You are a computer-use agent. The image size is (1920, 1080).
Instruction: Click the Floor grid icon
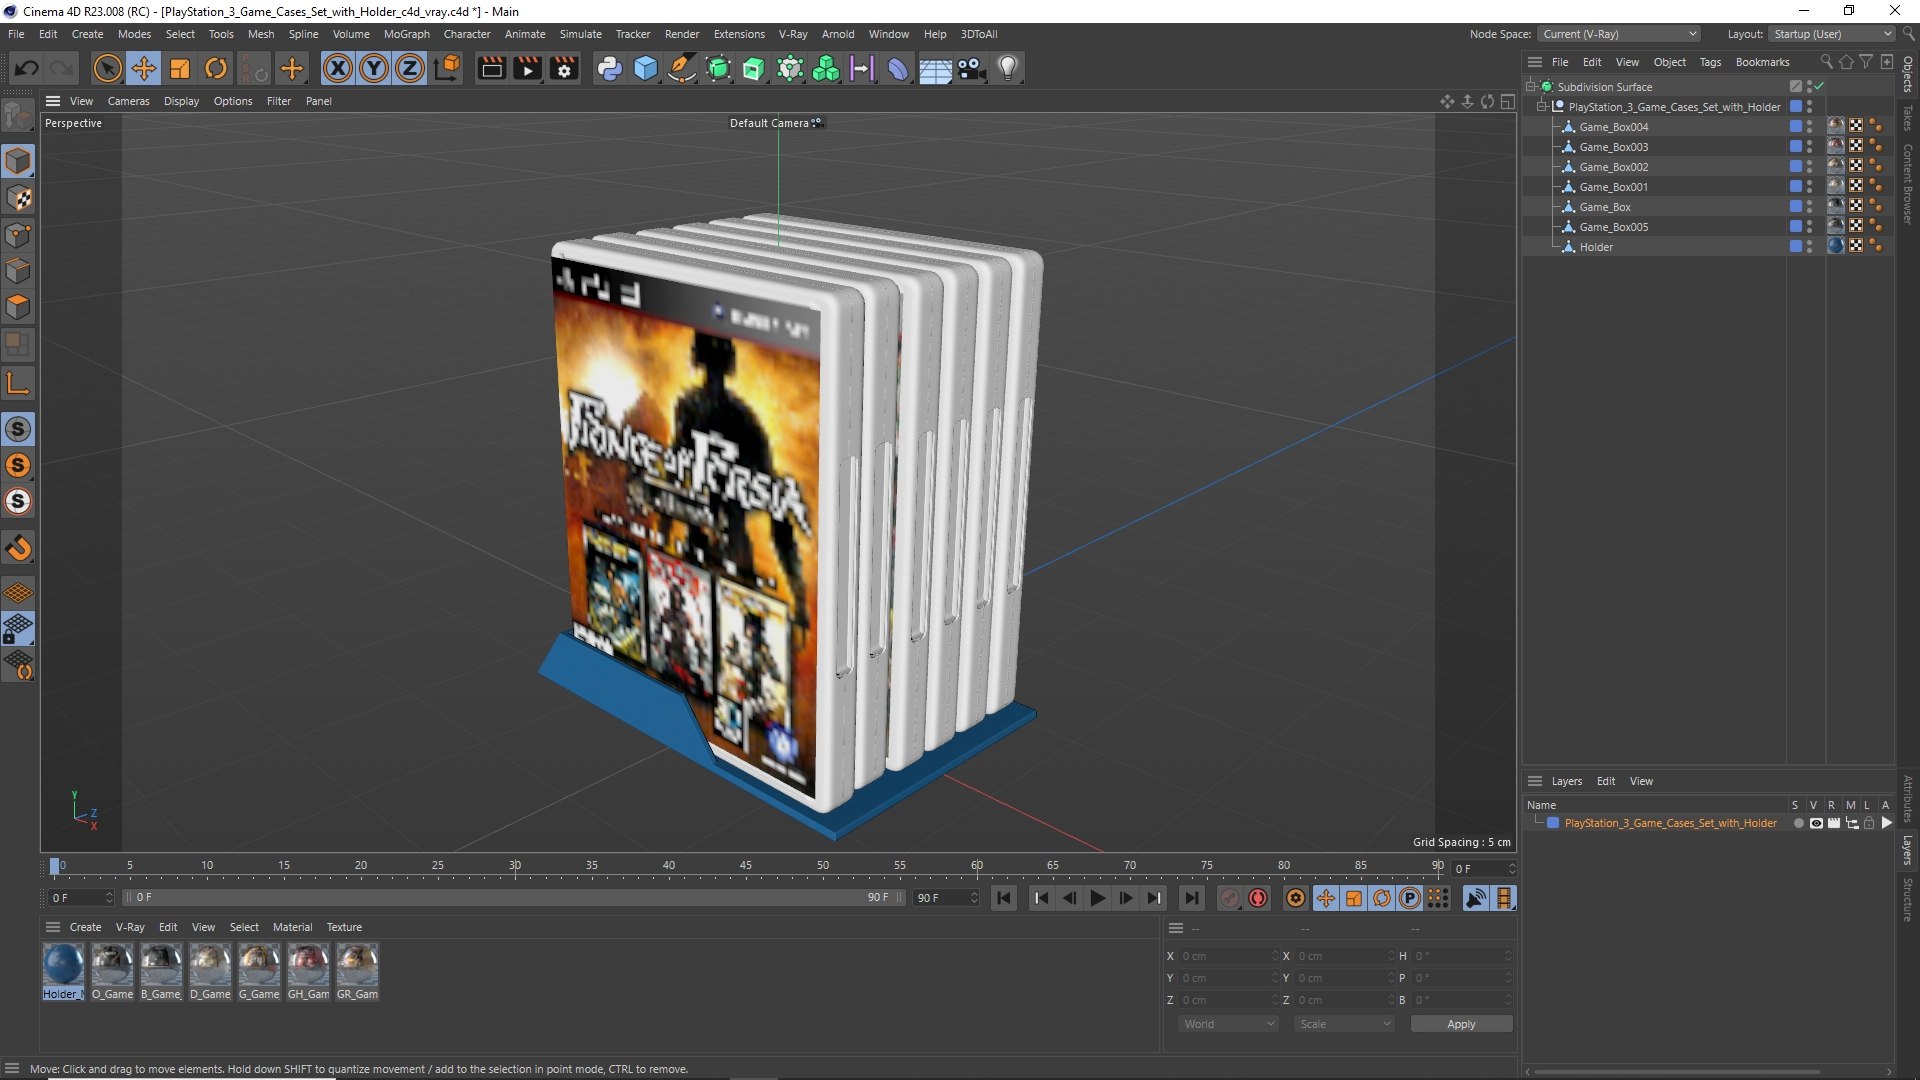pos(935,68)
